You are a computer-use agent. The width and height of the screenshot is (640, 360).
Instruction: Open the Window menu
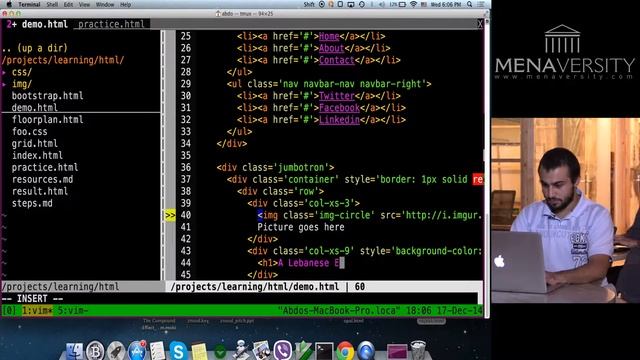click(105, 4)
